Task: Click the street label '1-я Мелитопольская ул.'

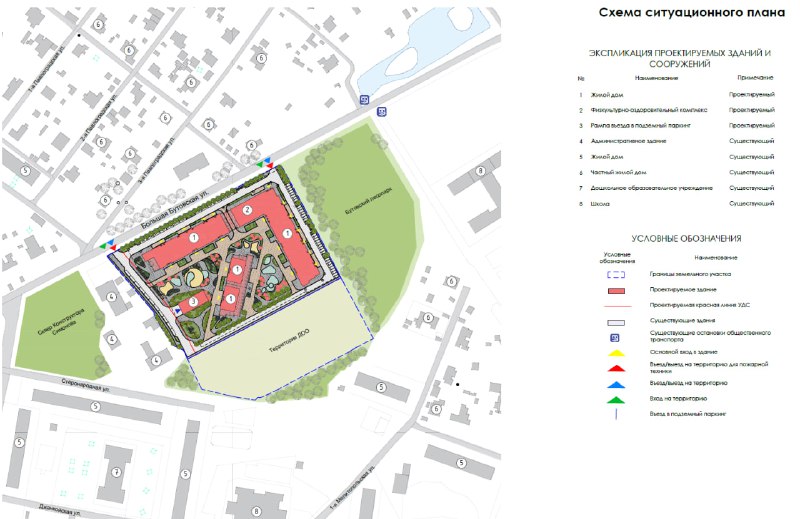Action: (353, 487)
